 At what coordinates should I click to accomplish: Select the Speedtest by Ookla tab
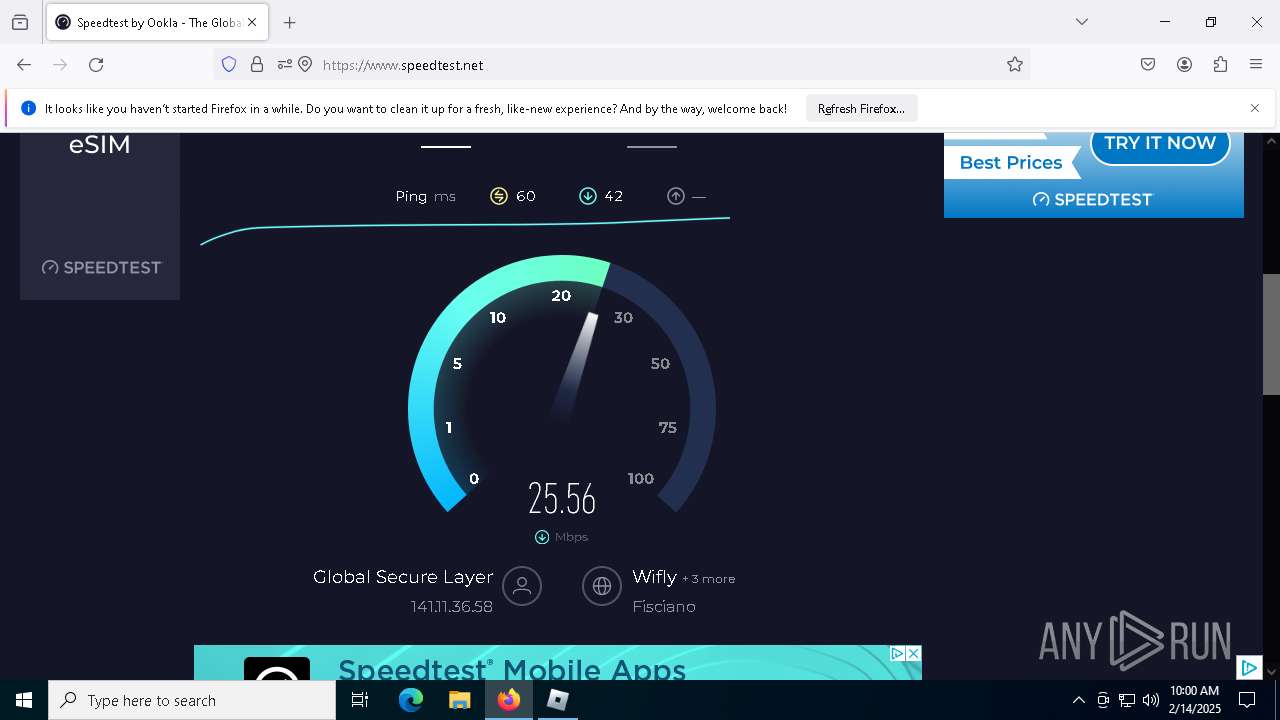click(156, 22)
